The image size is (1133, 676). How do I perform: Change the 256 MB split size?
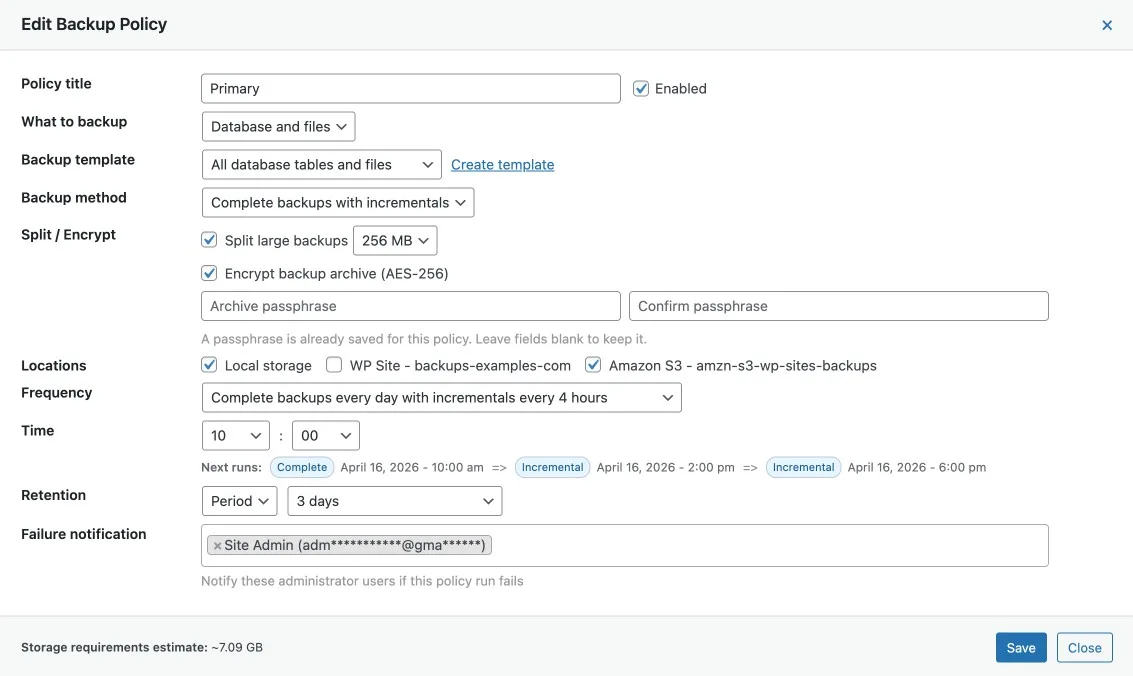[395, 241]
